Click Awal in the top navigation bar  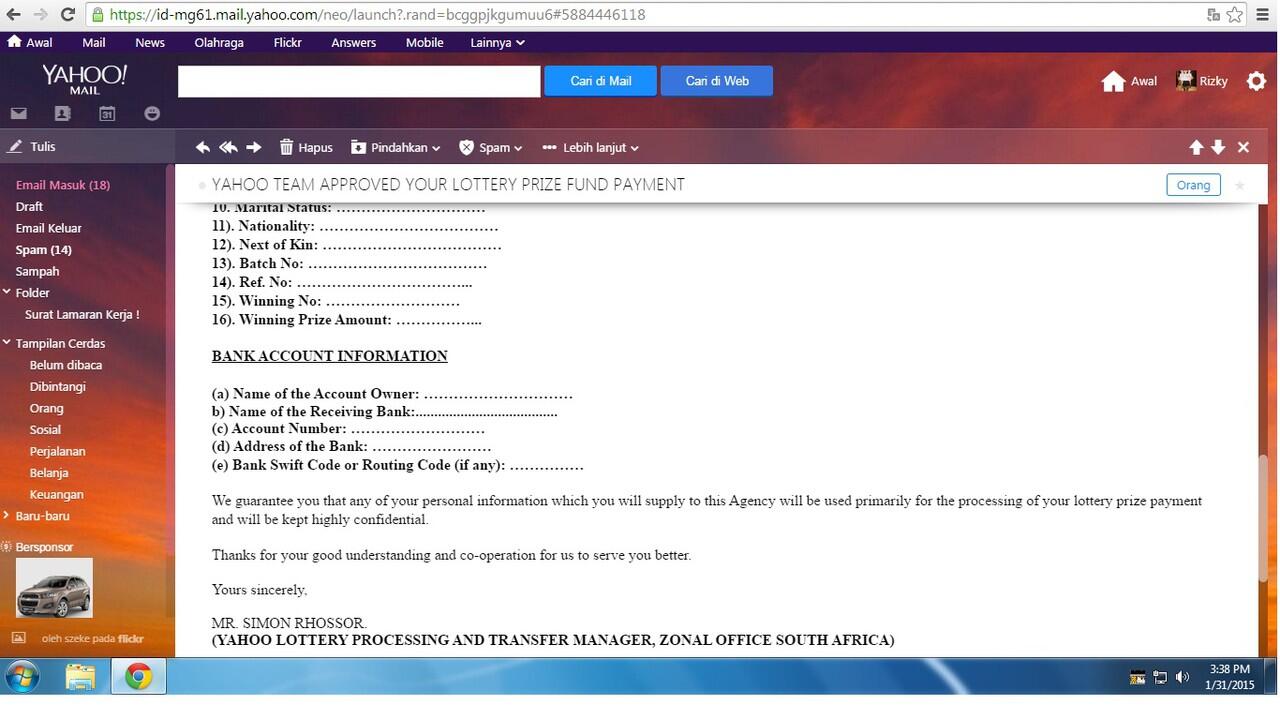(30, 42)
